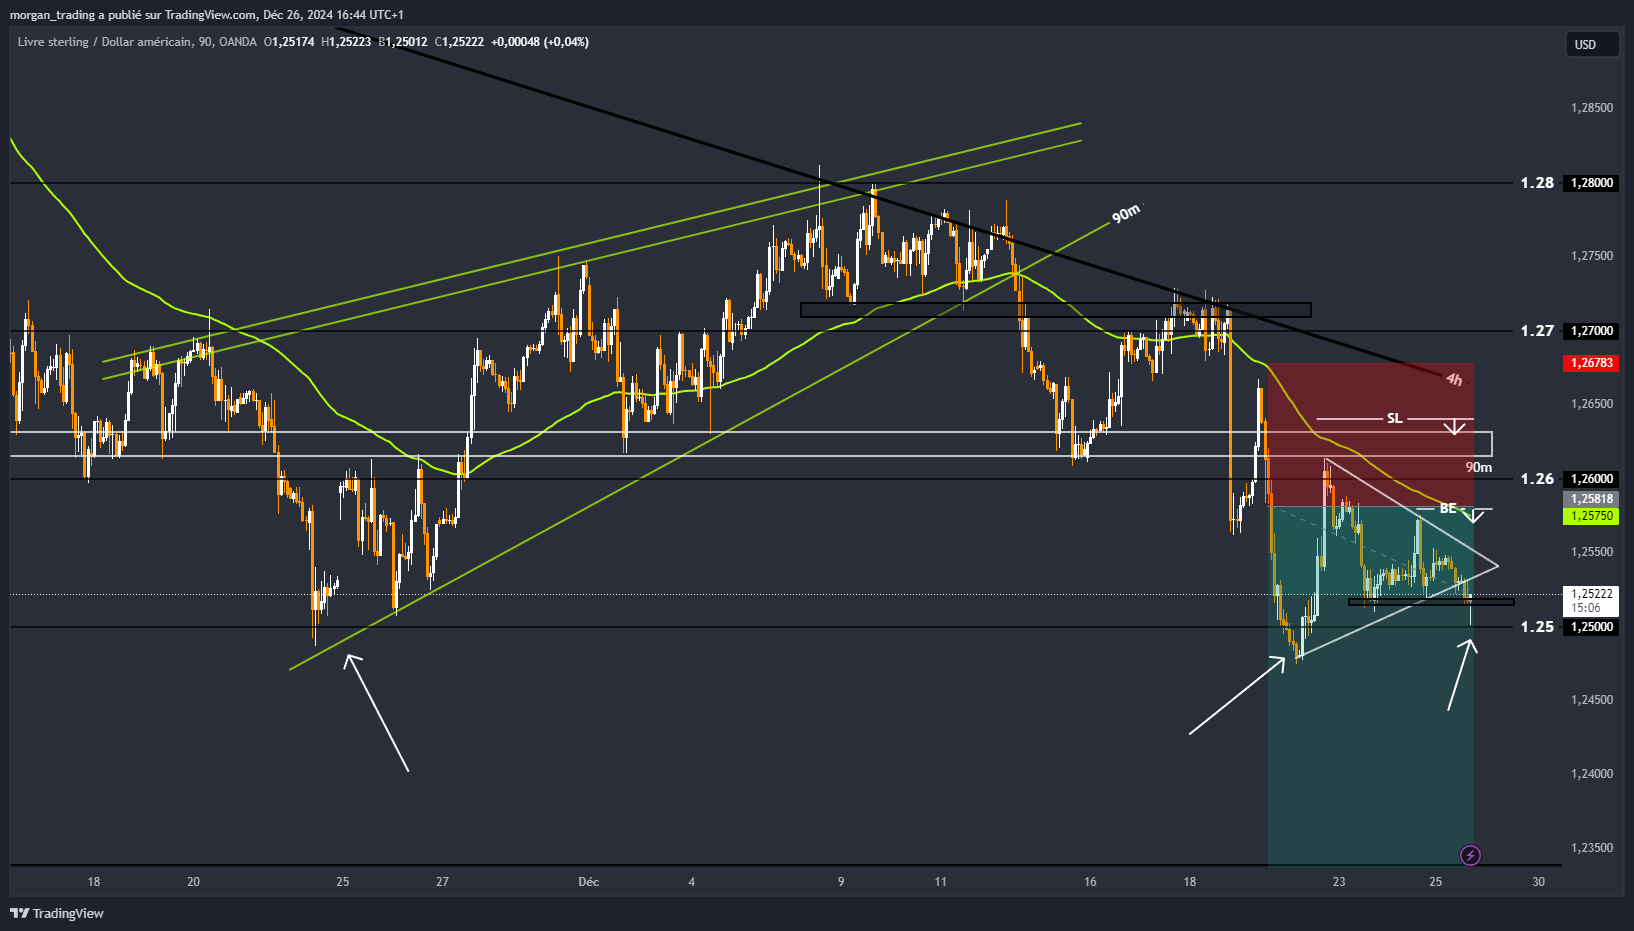Open the TradingView logo link
Viewport: 1634px width, 931px height.
pos(57,913)
